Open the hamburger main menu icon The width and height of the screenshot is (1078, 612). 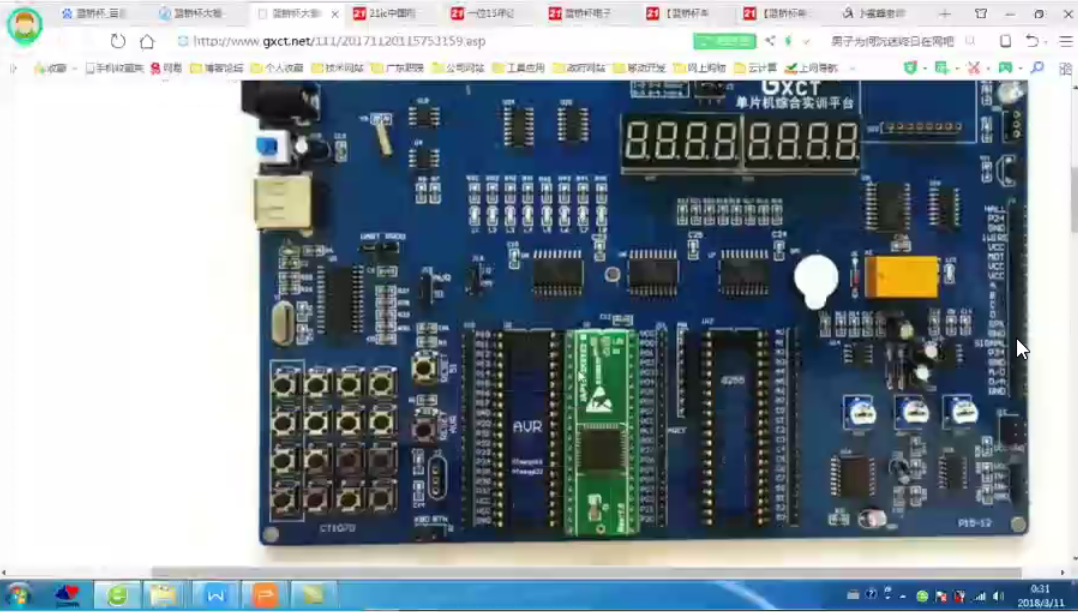point(1065,41)
